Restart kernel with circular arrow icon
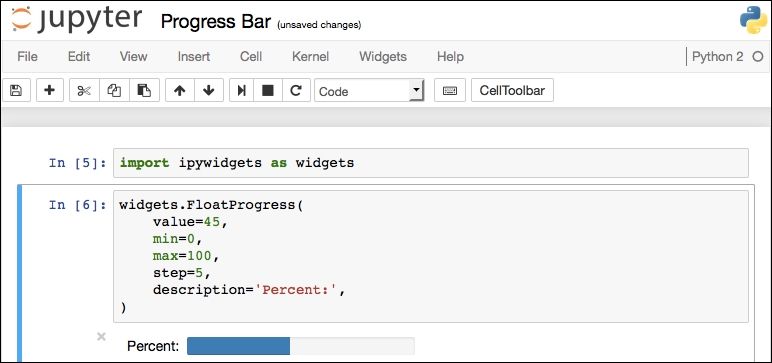This screenshot has height=363, width=772. [x=296, y=91]
